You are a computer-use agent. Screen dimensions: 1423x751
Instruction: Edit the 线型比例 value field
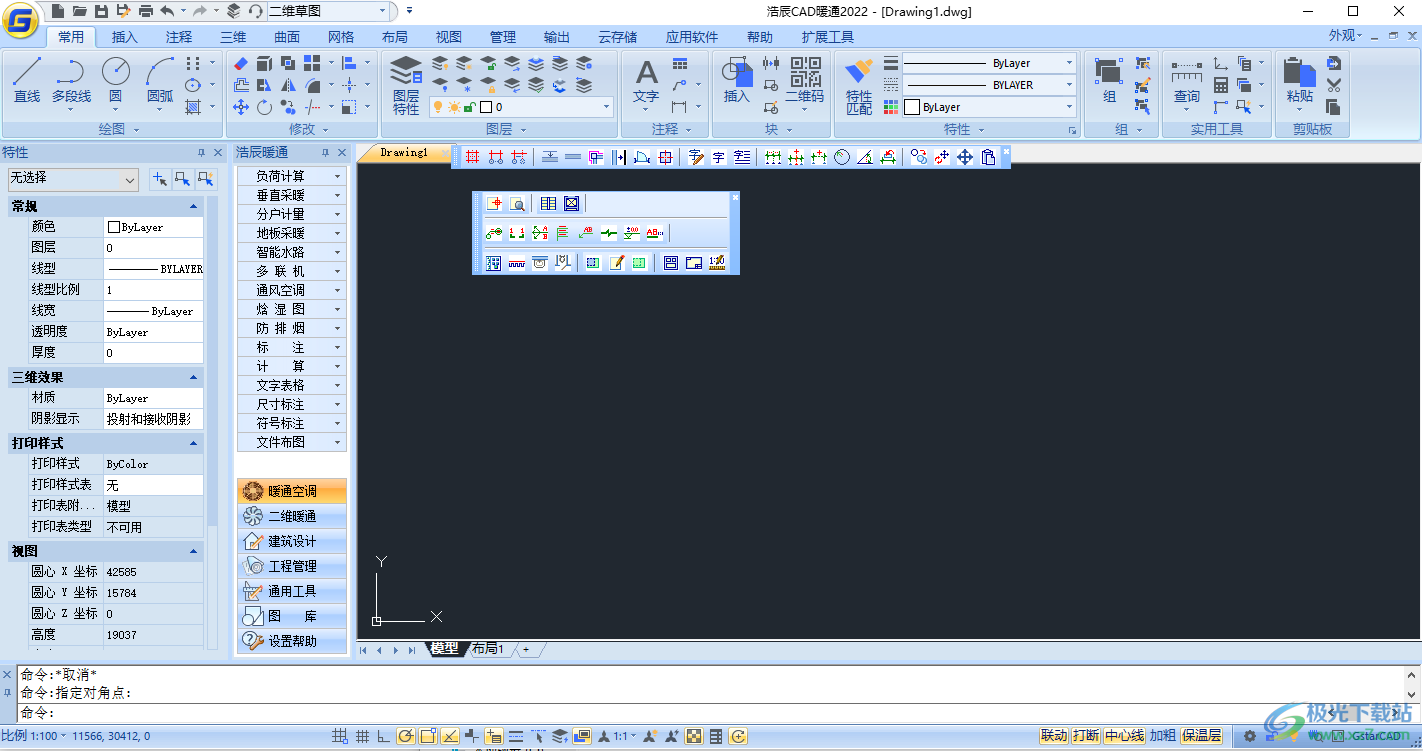tap(153, 290)
